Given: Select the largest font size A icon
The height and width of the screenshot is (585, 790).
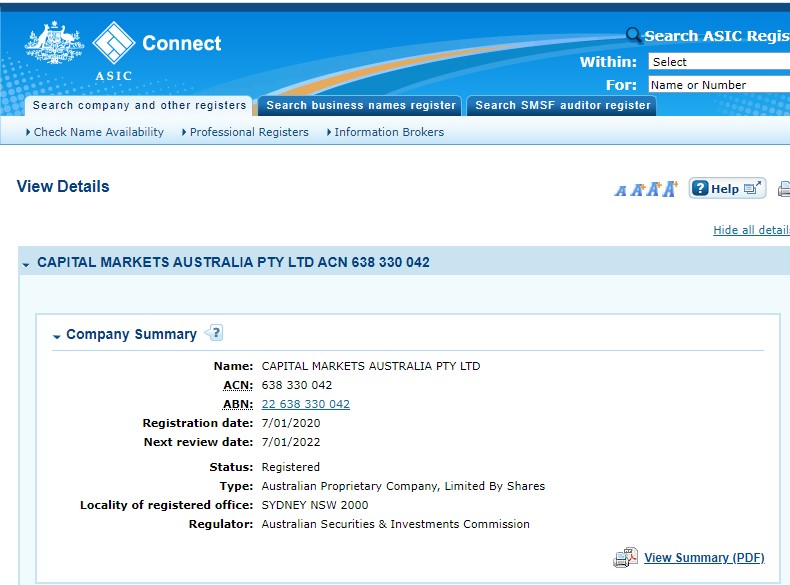Looking at the screenshot, I should tap(671, 189).
